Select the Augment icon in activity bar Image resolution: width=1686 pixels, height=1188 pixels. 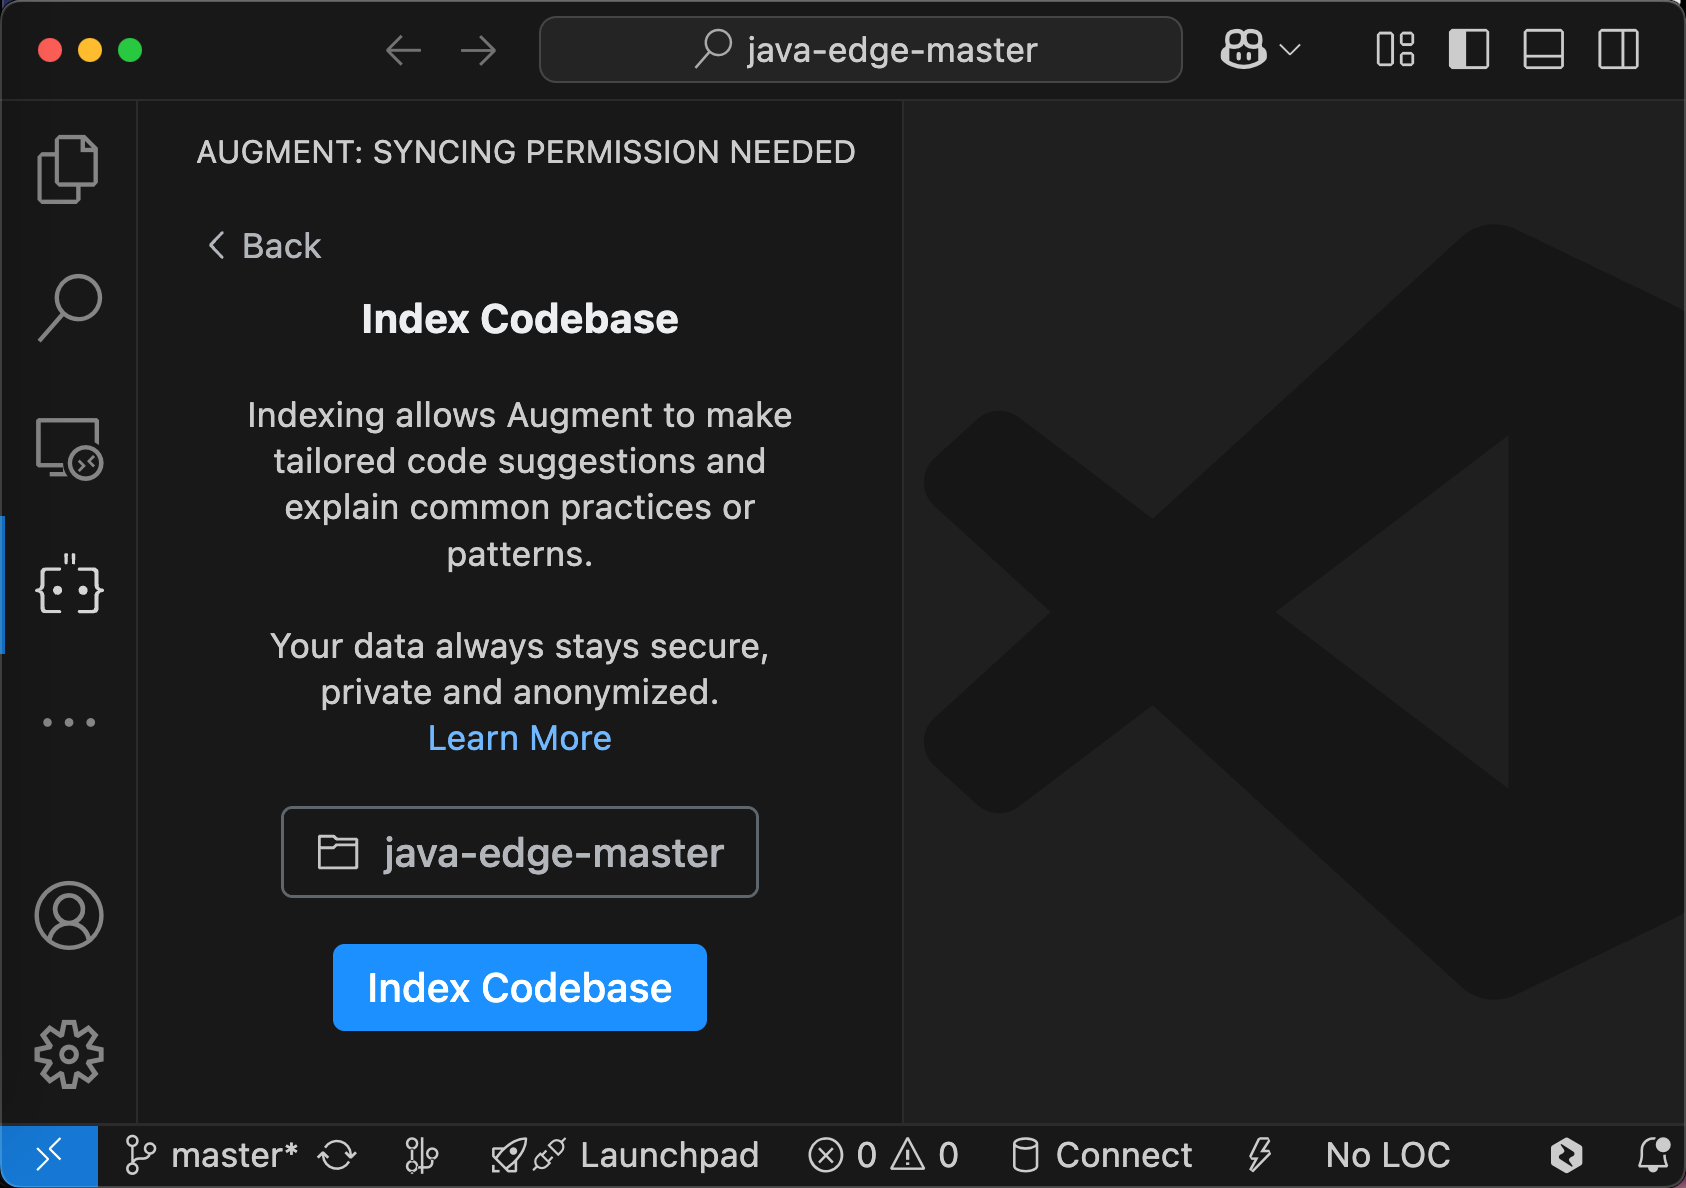[x=68, y=585]
